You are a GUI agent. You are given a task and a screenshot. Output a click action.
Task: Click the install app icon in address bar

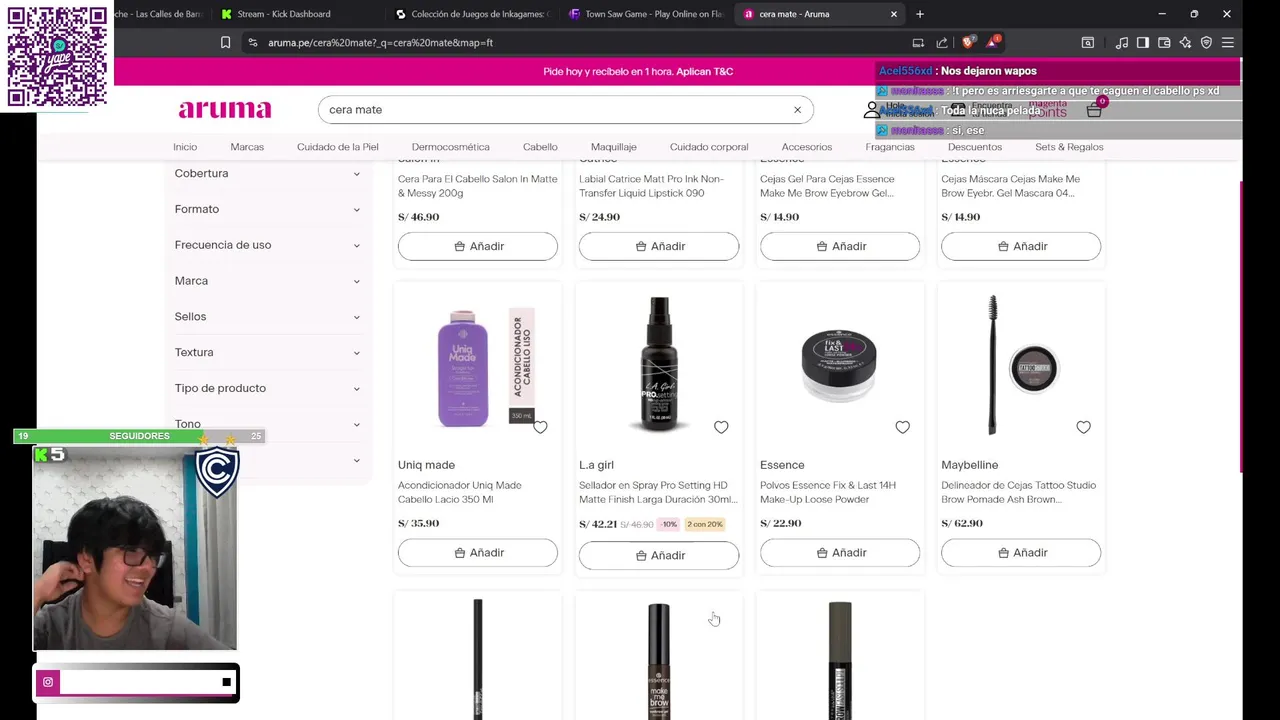click(x=918, y=43)
